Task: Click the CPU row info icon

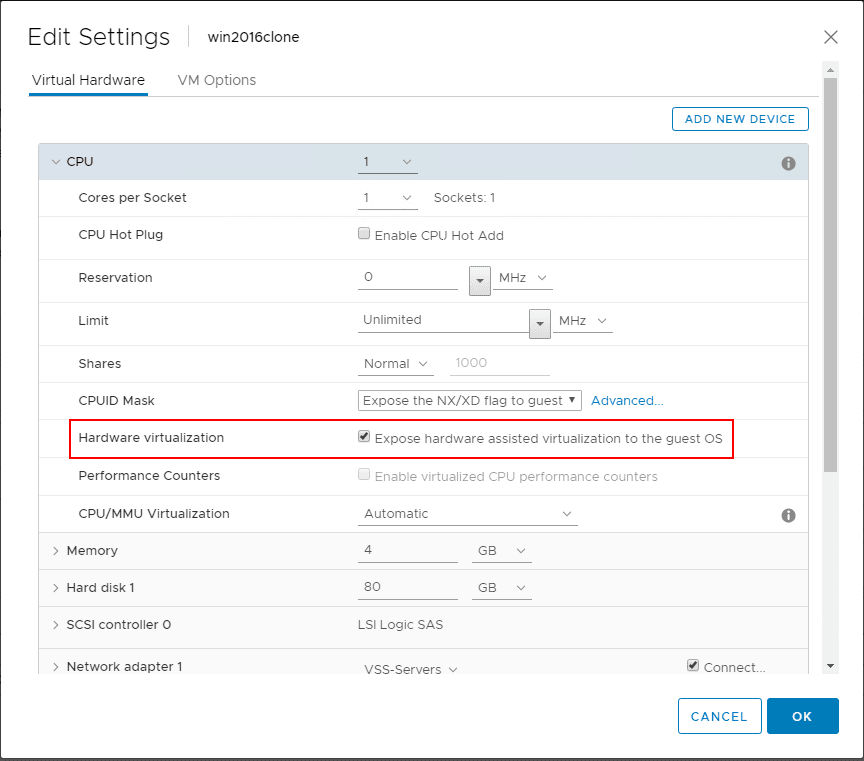Action: pos(788,163)
